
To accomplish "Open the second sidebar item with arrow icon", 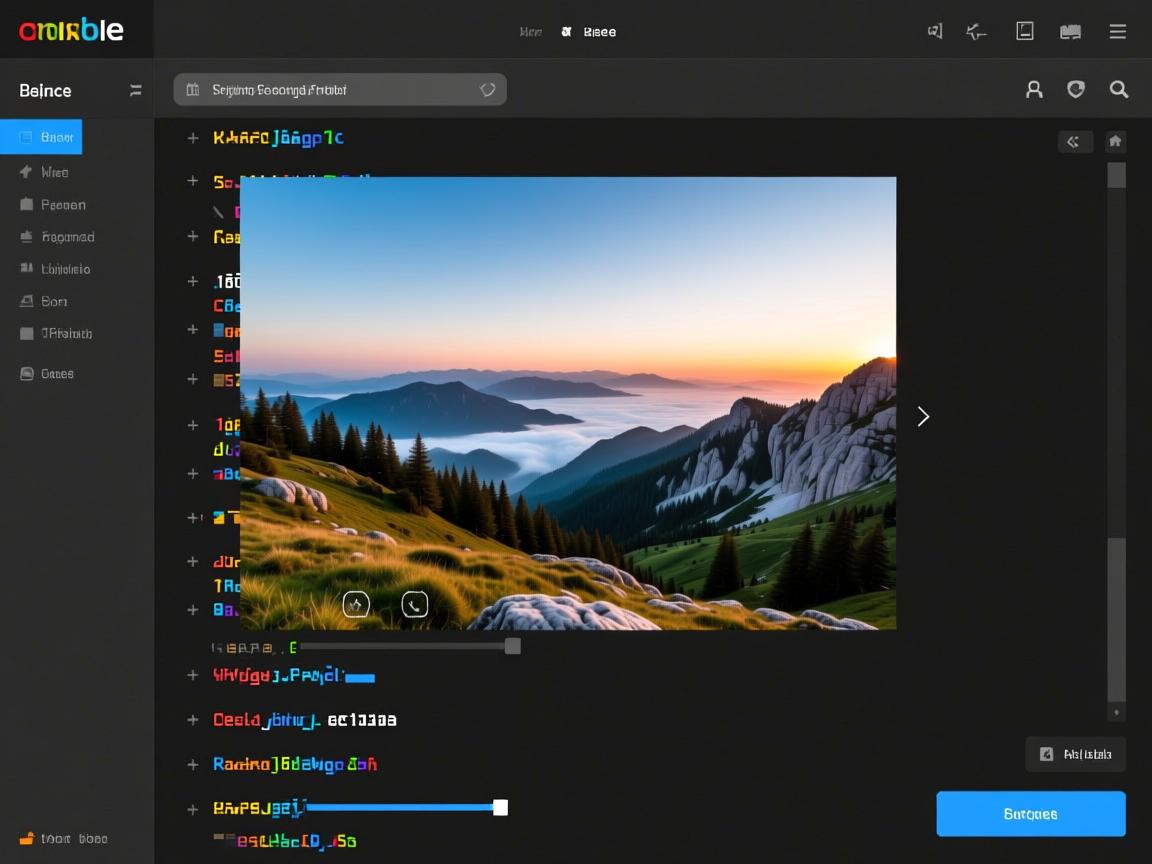I will (45, 172).
